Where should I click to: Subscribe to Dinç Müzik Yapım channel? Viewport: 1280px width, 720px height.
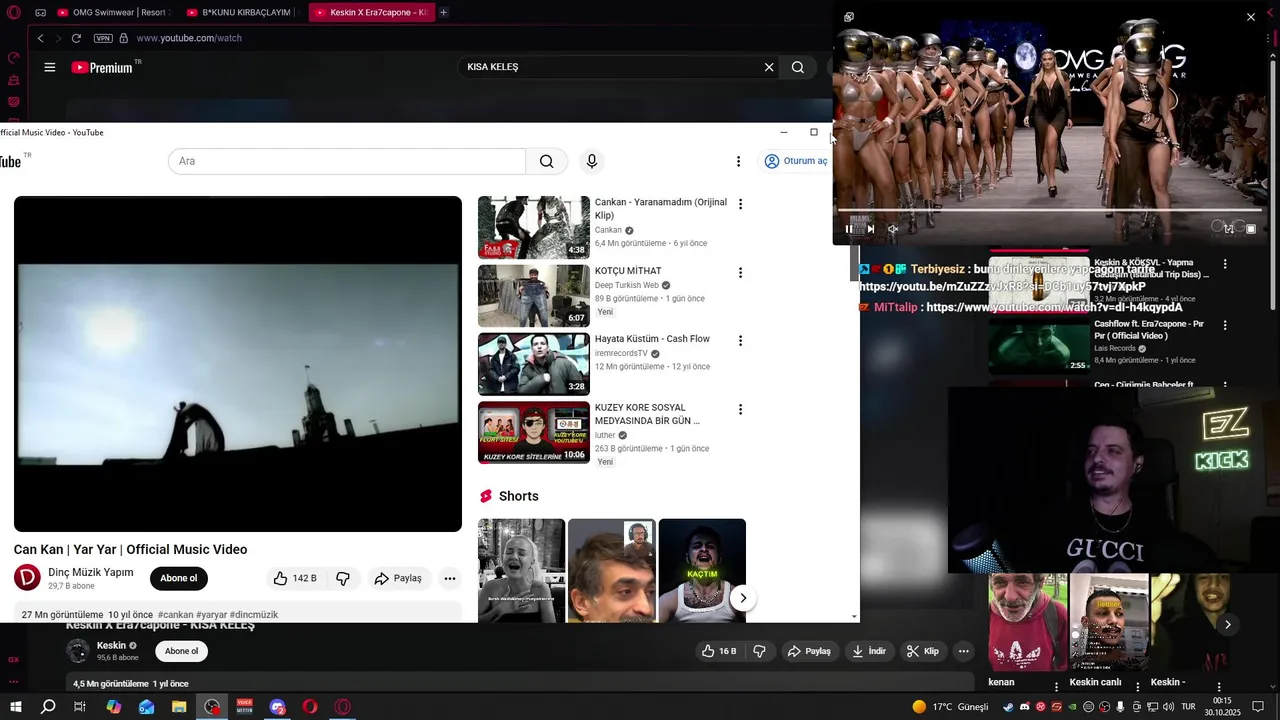click(179, 578)
